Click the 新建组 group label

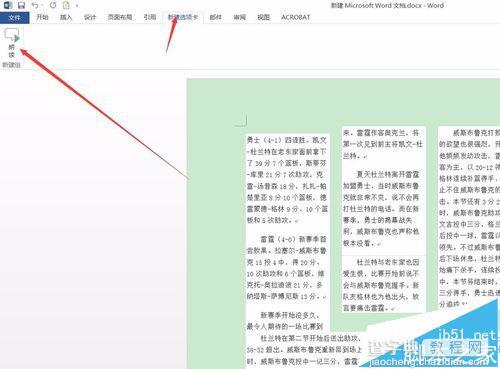12,65
